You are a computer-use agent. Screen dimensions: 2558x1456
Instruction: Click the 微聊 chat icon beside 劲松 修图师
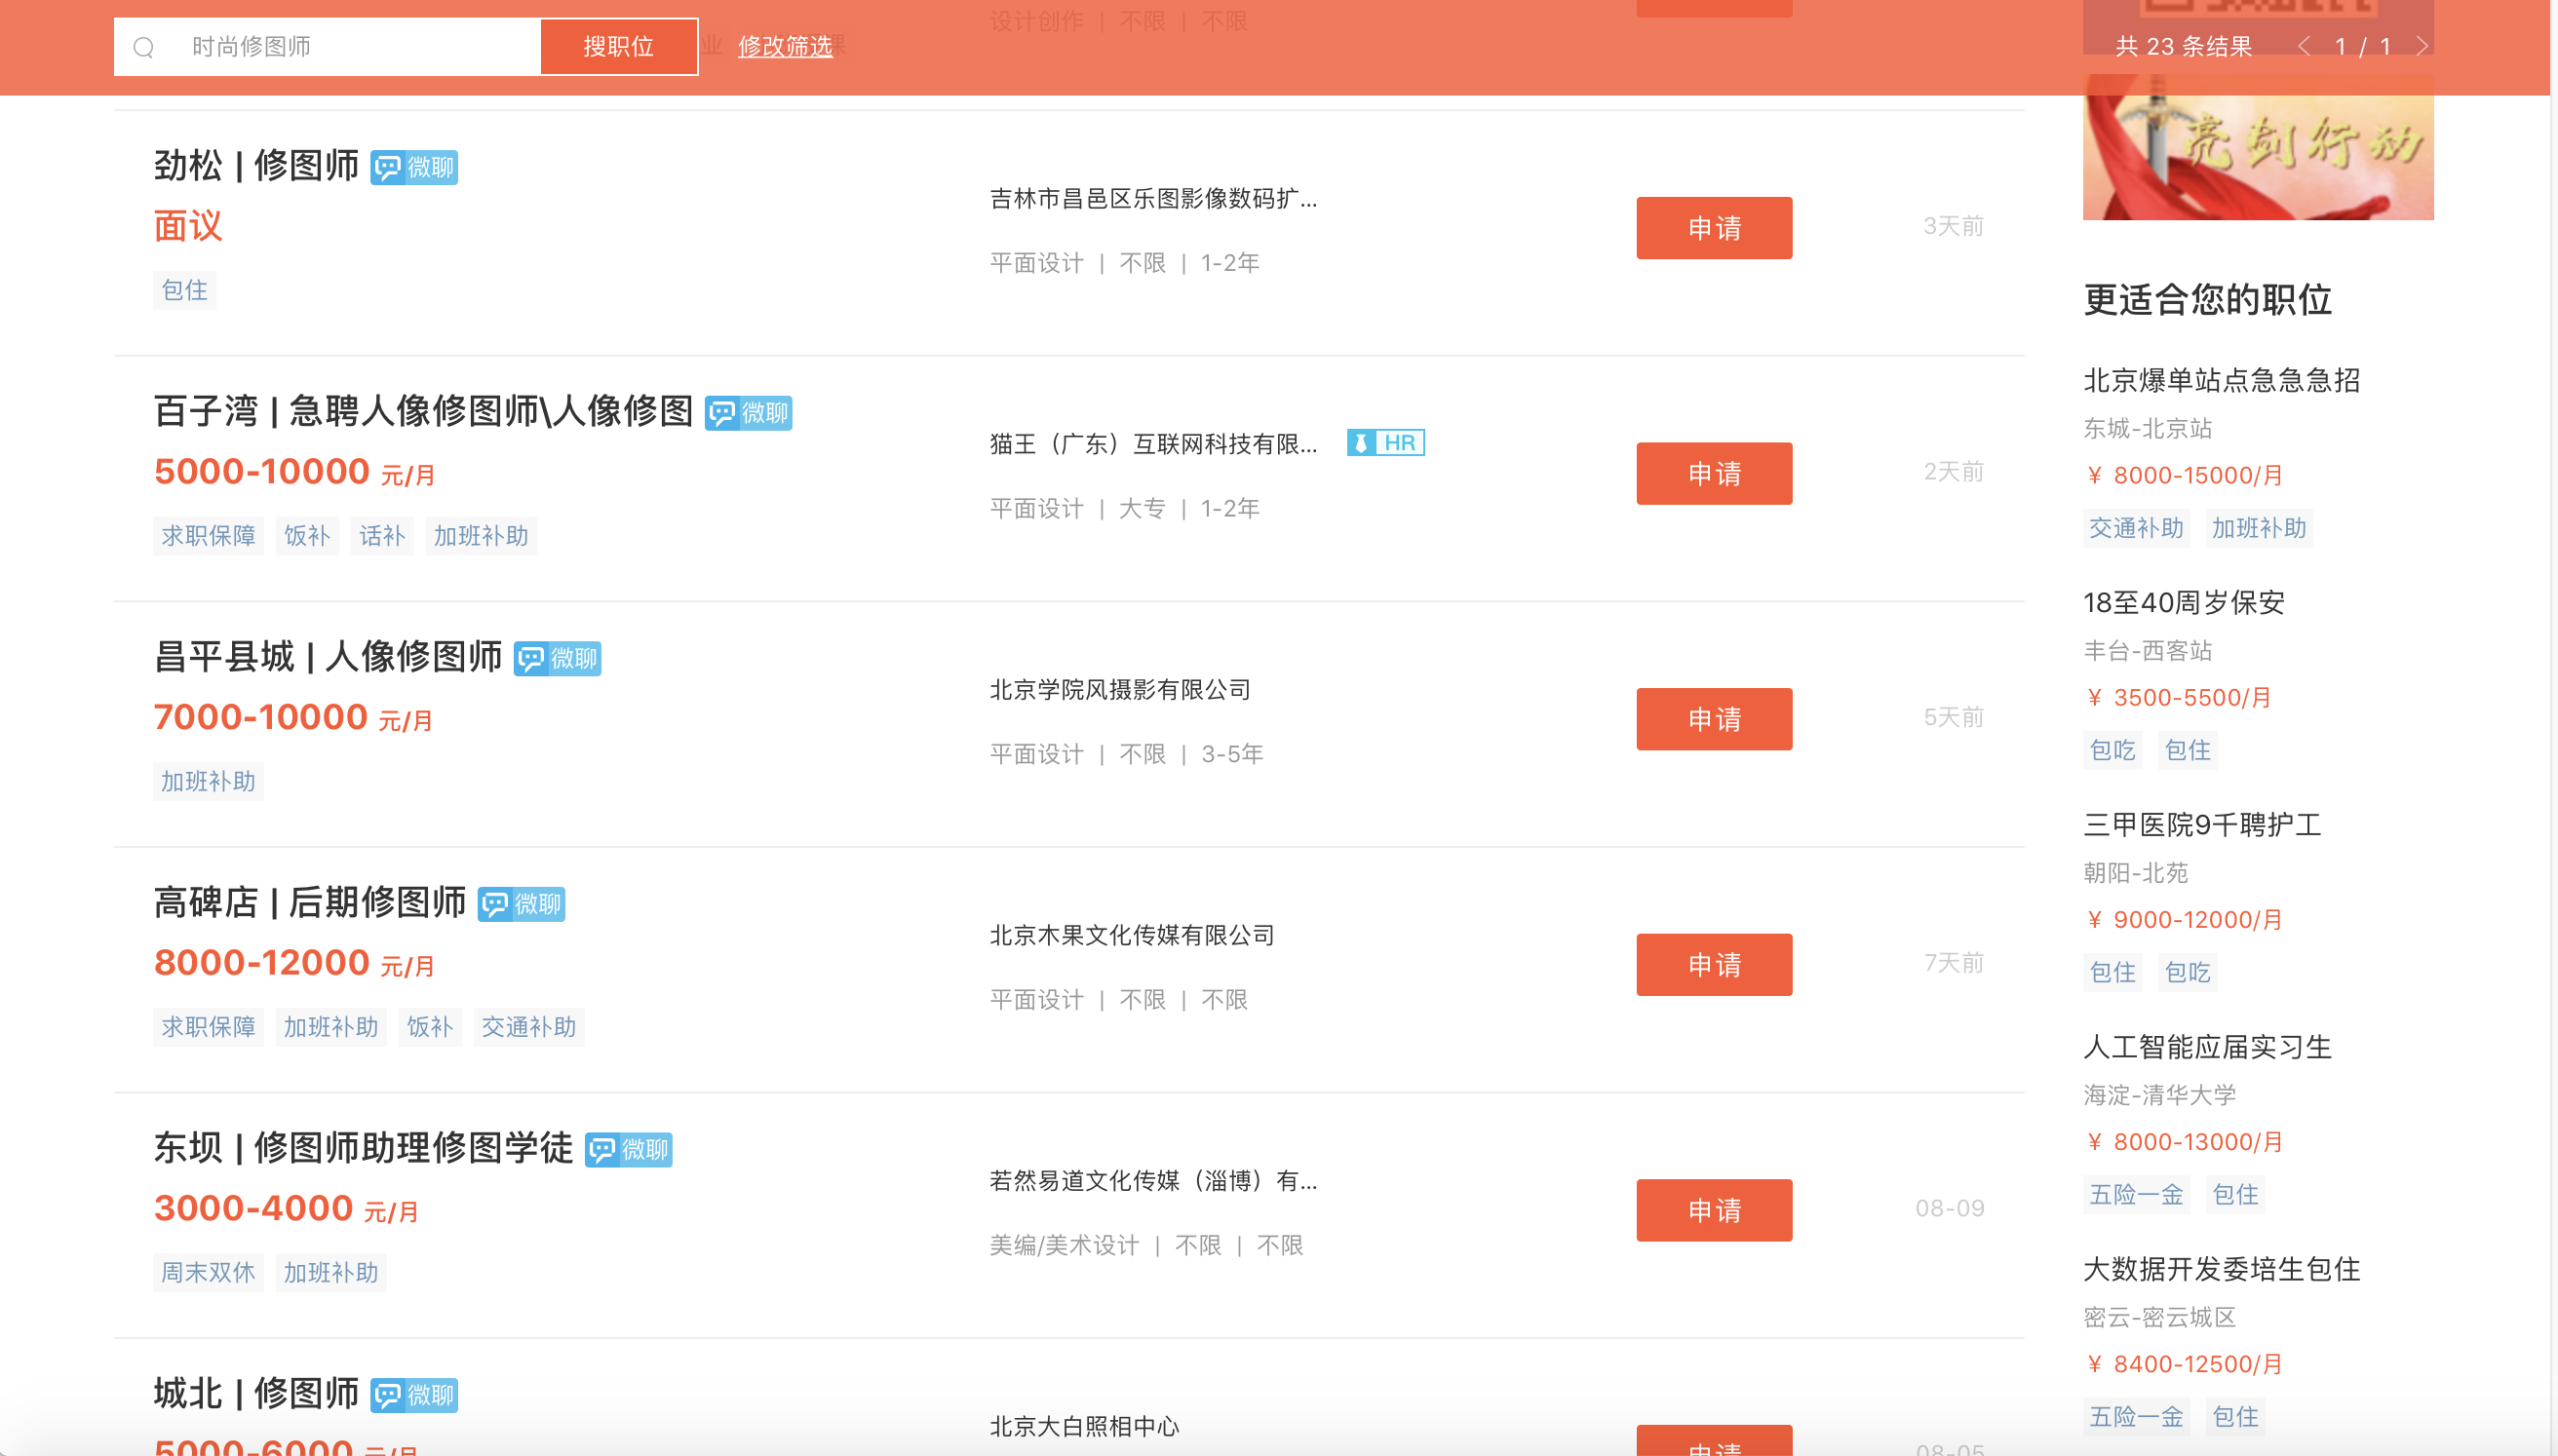point(413,167)
